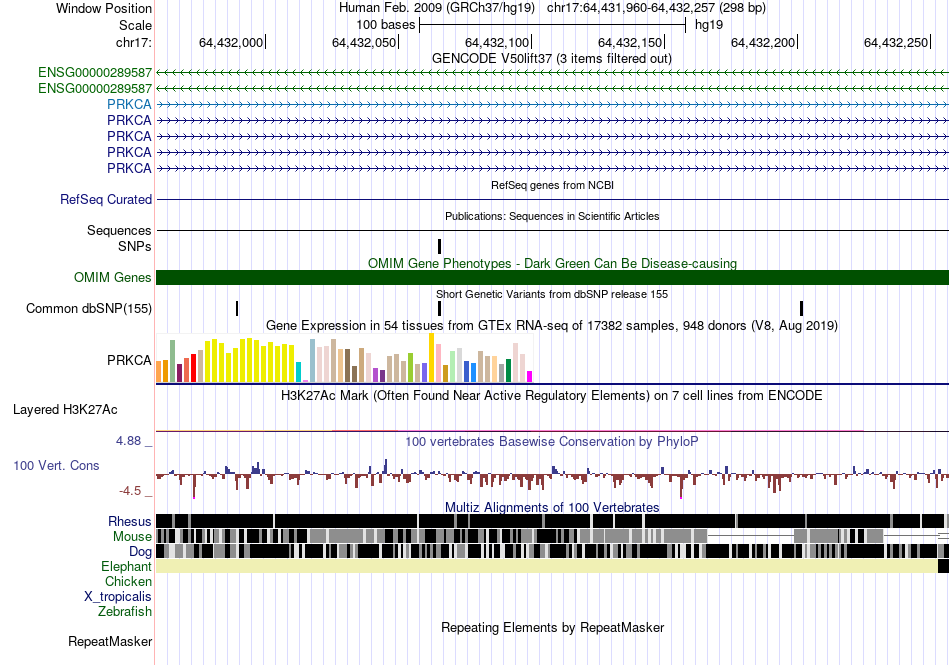Click the H3K27Ac Mark track title

[552, 395]
